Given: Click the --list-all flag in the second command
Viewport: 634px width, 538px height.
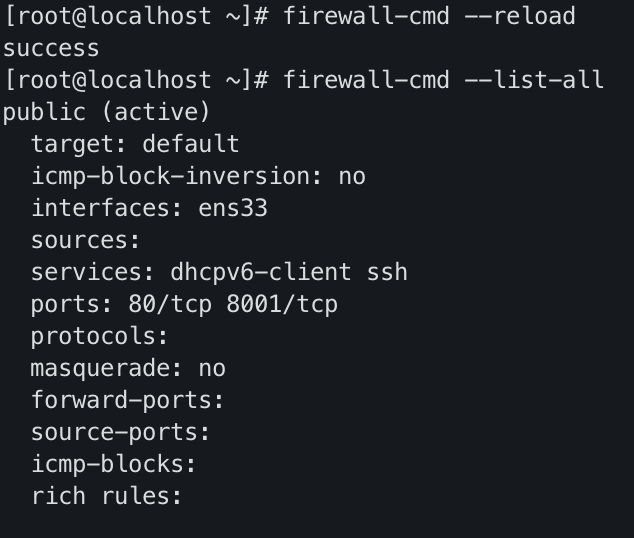Looking at the screenshot, I should tap(534, 80).
